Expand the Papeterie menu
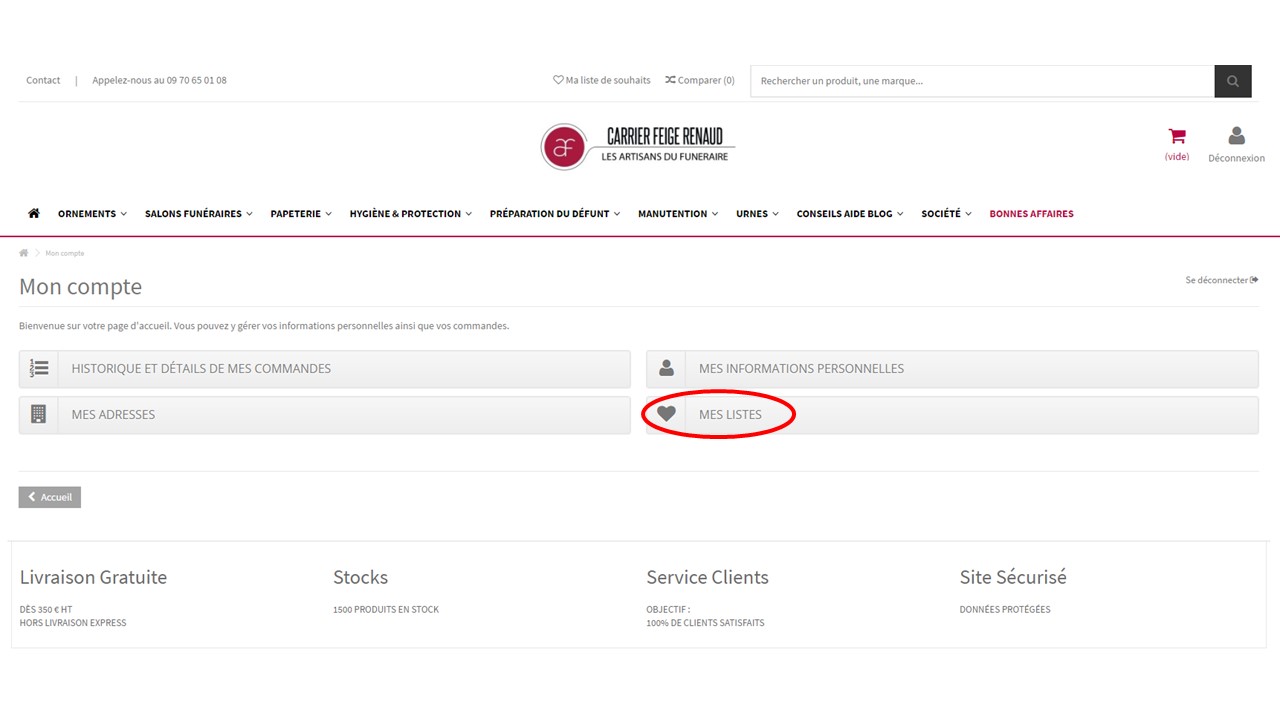Screen dimensions: 1280x720 301,213
